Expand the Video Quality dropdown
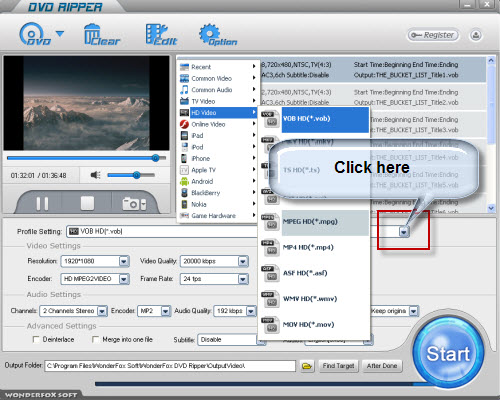 243,261
